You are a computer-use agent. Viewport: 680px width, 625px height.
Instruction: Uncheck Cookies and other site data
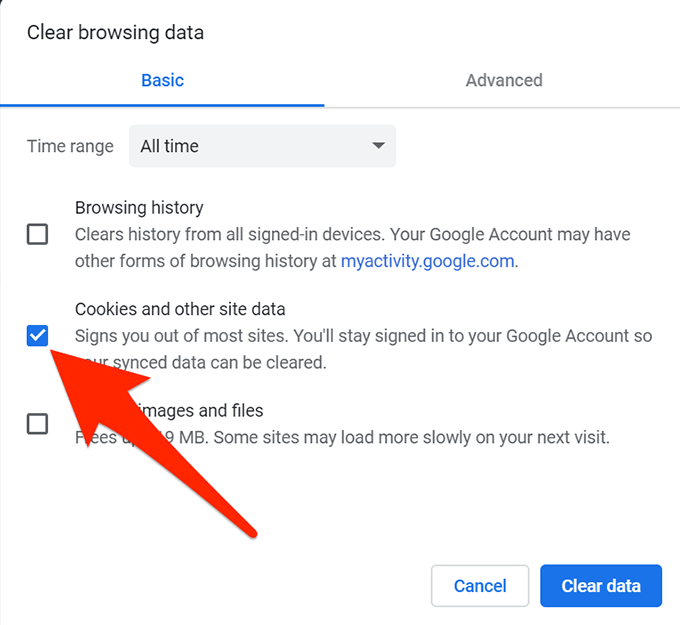[37, 336]
